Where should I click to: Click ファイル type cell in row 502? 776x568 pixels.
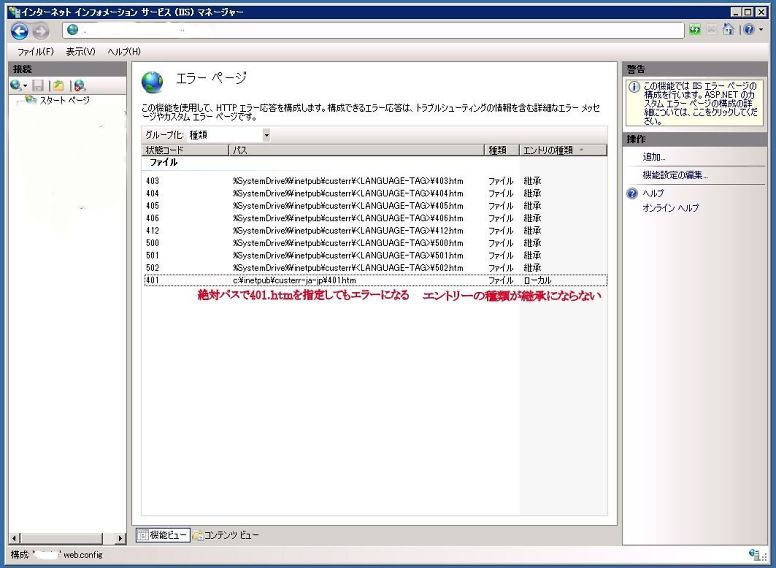click(500, 268)
